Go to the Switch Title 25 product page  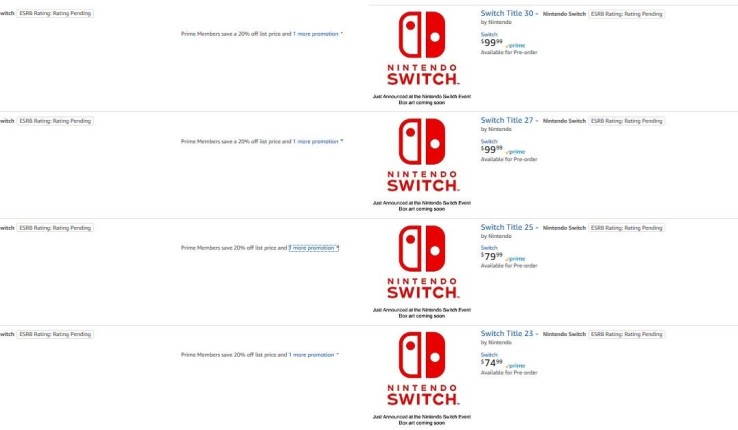coord(506,227)
